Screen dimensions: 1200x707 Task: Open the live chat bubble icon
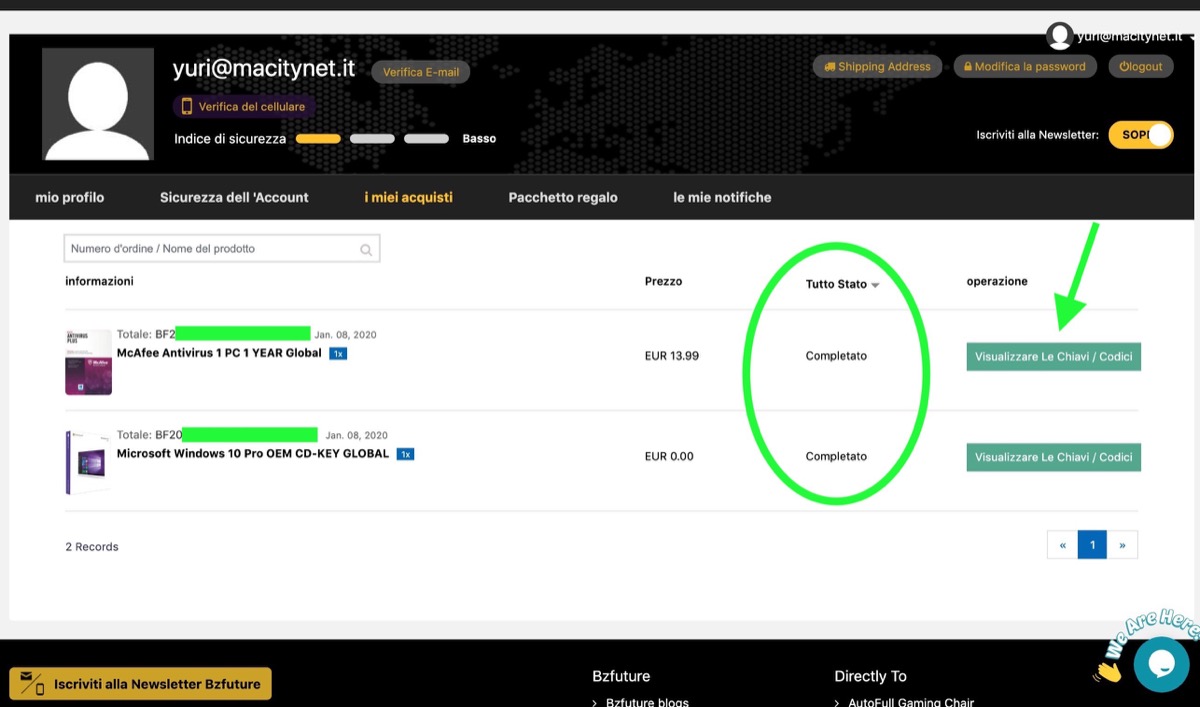pos(1162,665)
